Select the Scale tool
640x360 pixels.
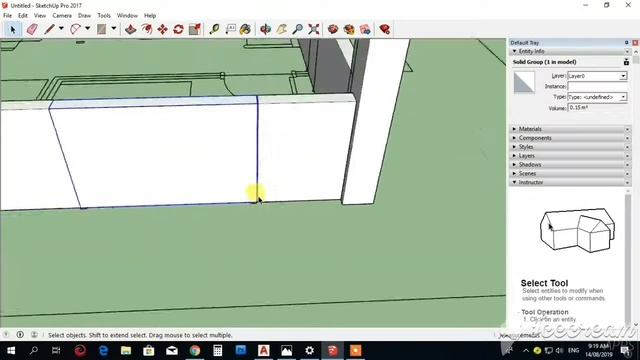[x=195, y=29]
